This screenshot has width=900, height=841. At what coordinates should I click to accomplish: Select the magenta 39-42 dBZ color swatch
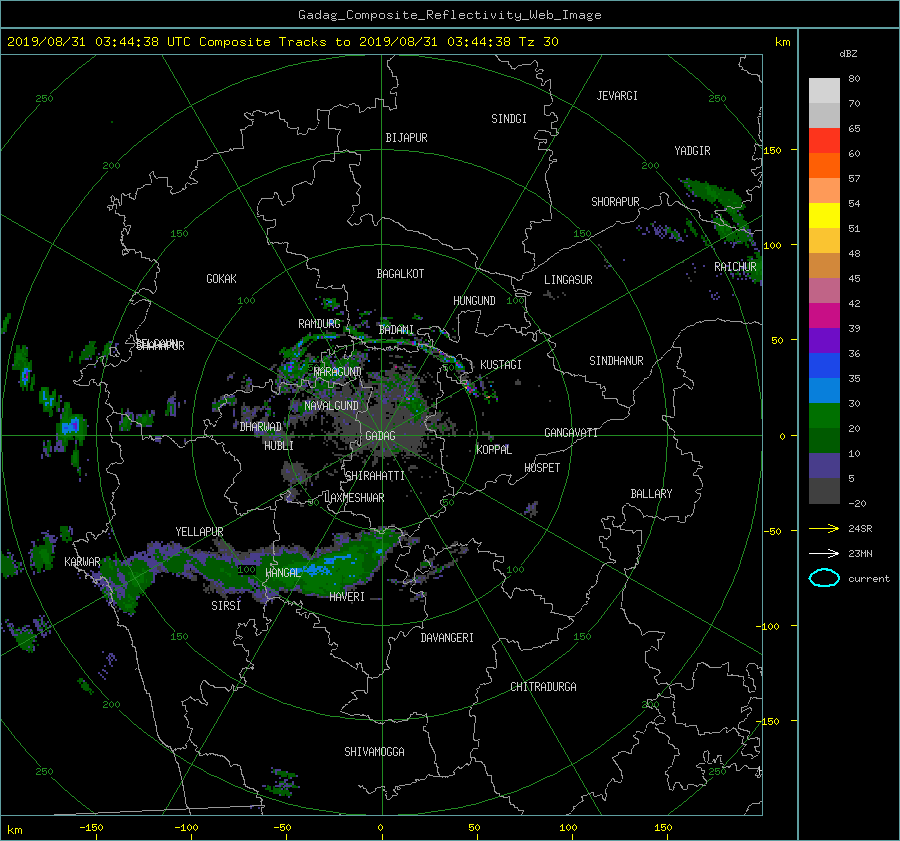tap(824, 316)
